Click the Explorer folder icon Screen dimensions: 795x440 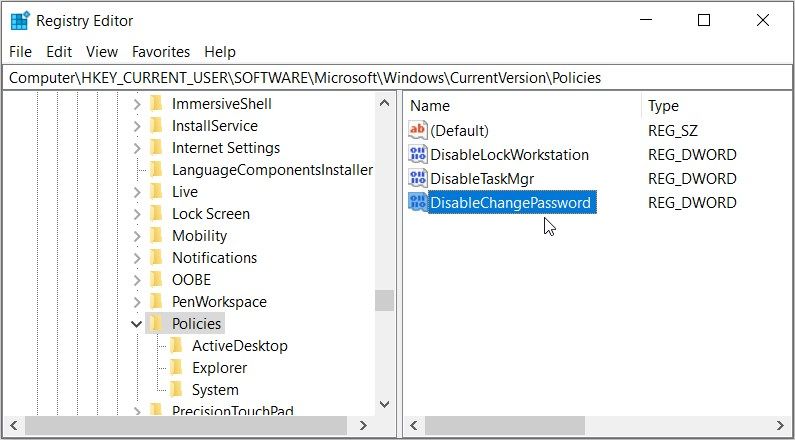pos(176,368)
